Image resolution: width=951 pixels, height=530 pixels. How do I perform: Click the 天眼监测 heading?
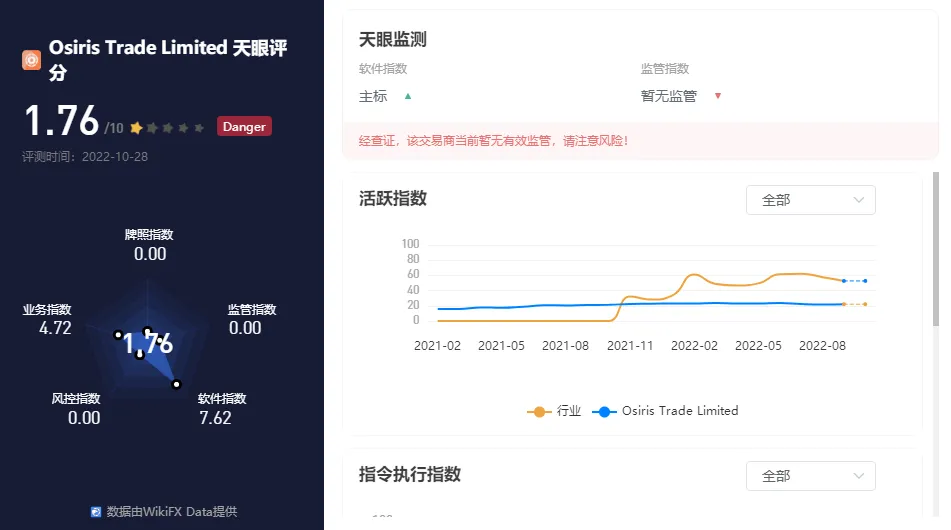[392, 39]
